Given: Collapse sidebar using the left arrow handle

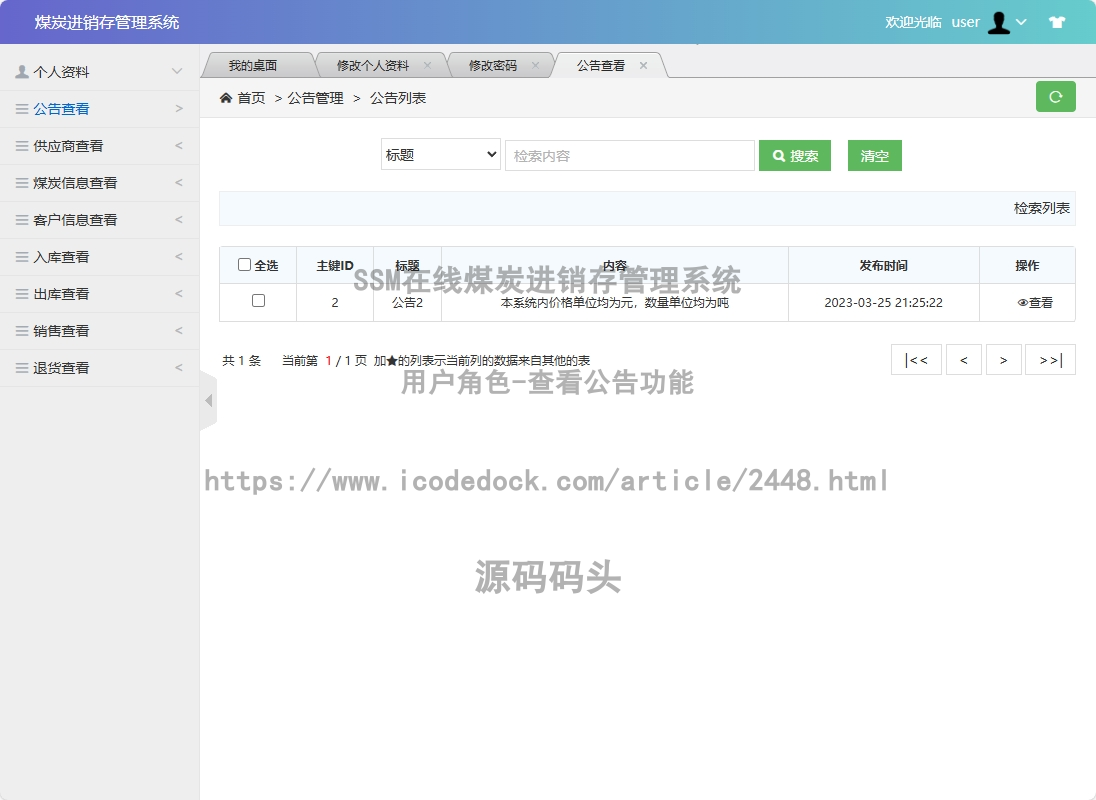Looking at the screenshot, I should 208,400.
